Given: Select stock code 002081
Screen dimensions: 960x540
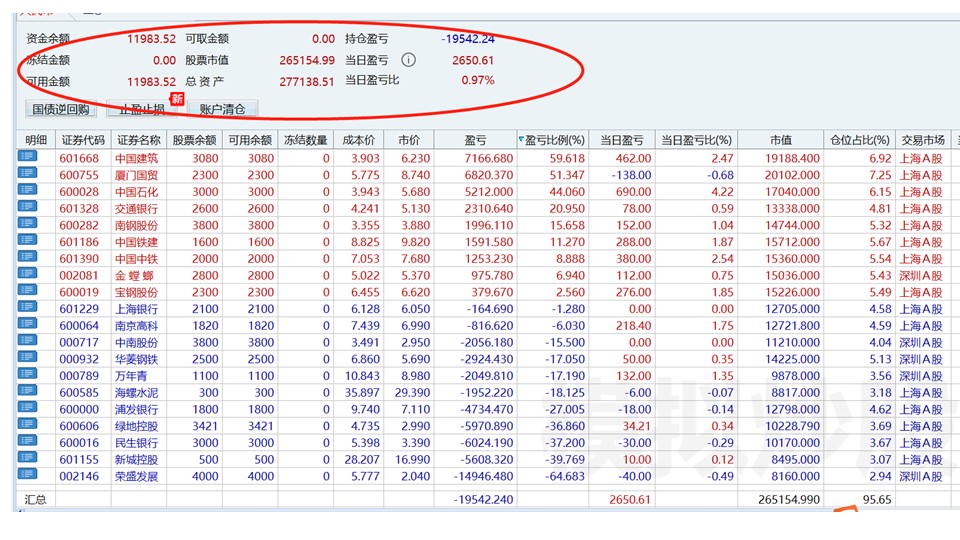Looking at the screenshot, I should click(x=79, y=276).
